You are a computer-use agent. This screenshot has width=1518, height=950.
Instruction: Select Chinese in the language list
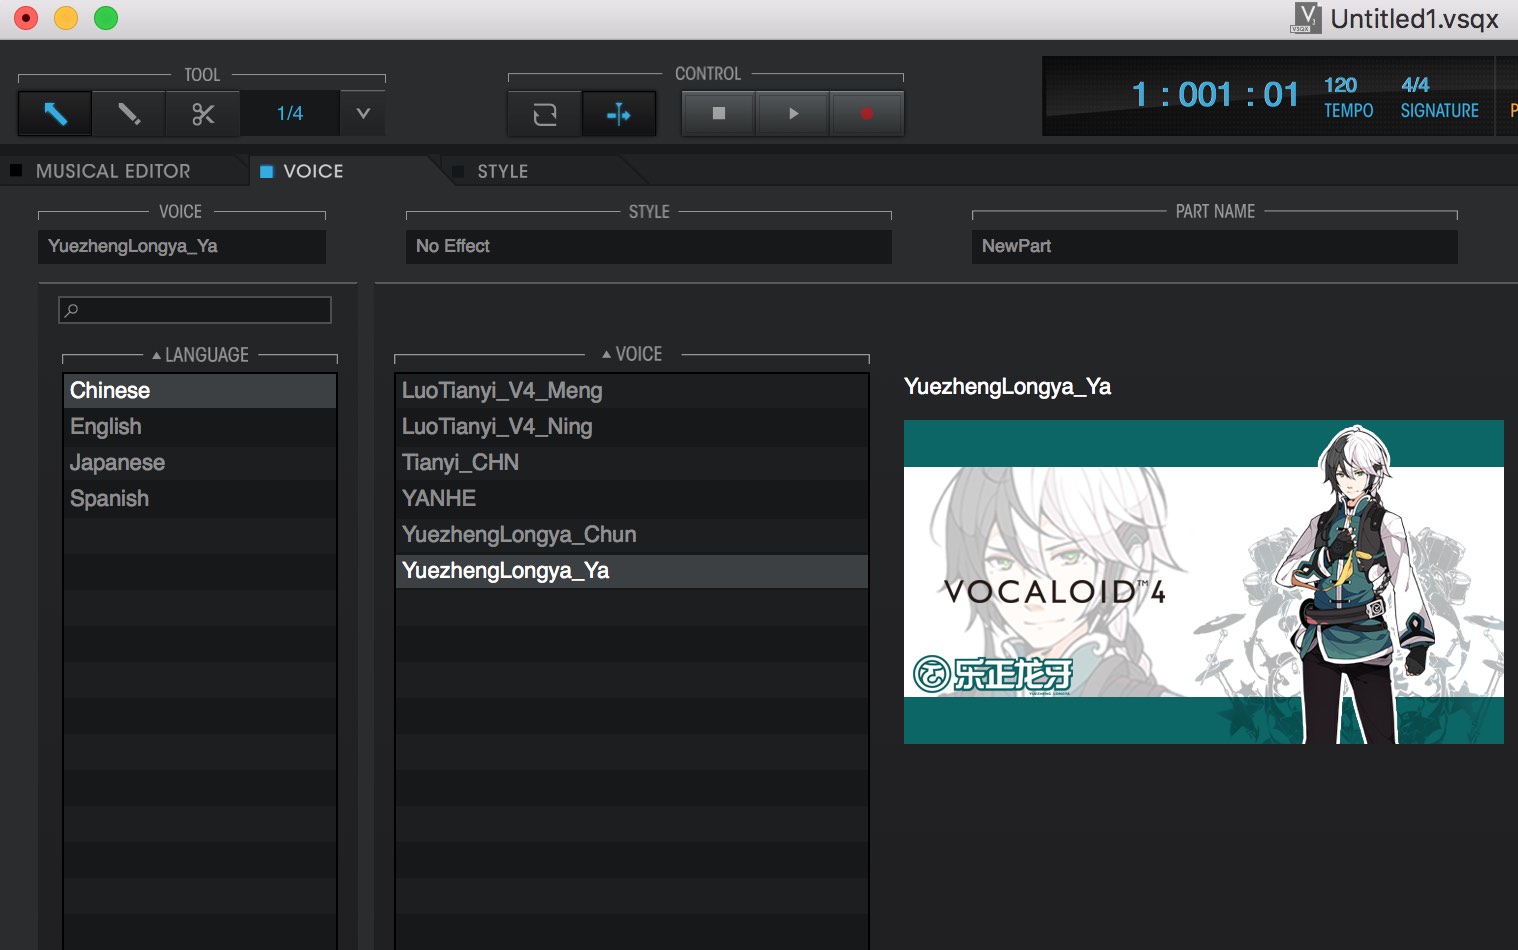[x=200, y=390]
